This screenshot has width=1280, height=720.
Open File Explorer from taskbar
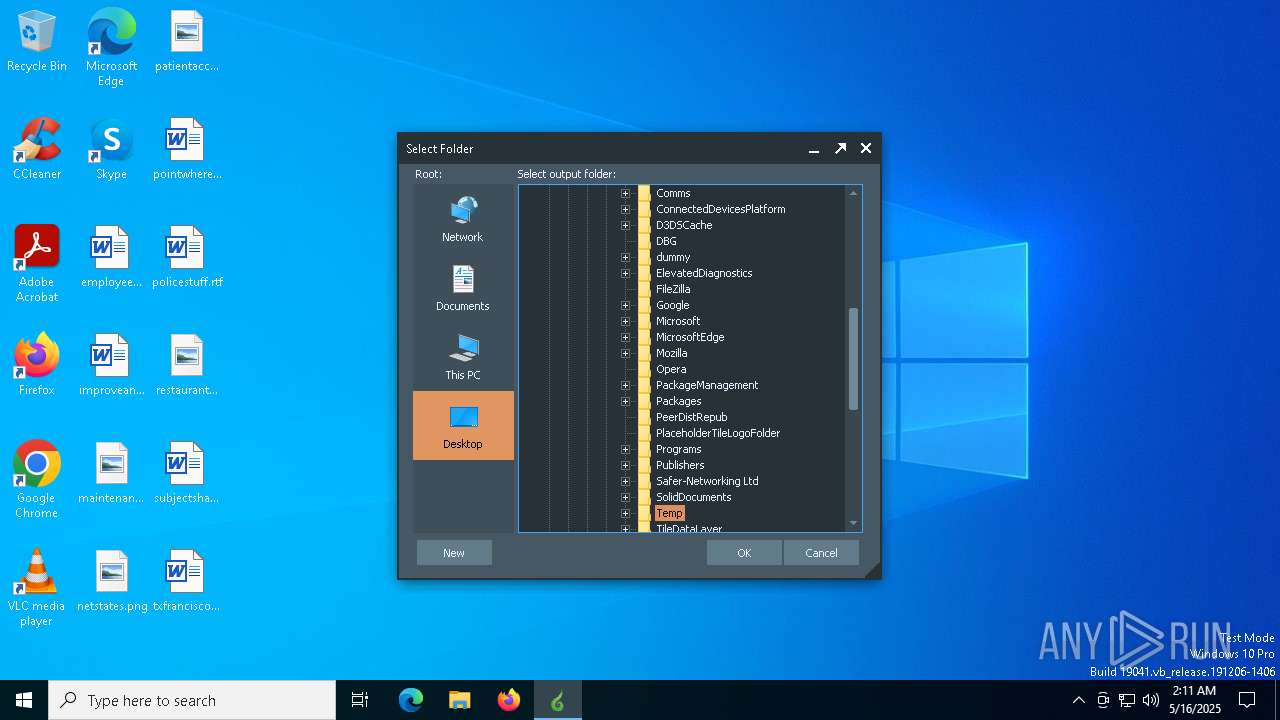click(x=459, y=700)
